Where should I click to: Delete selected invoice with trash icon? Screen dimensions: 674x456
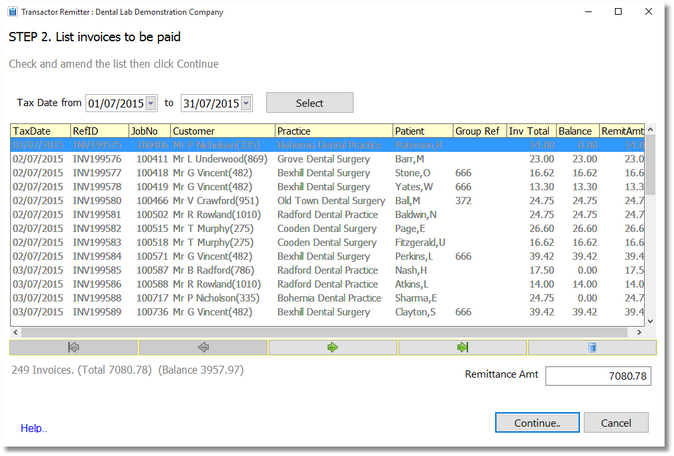coord(592,347)
